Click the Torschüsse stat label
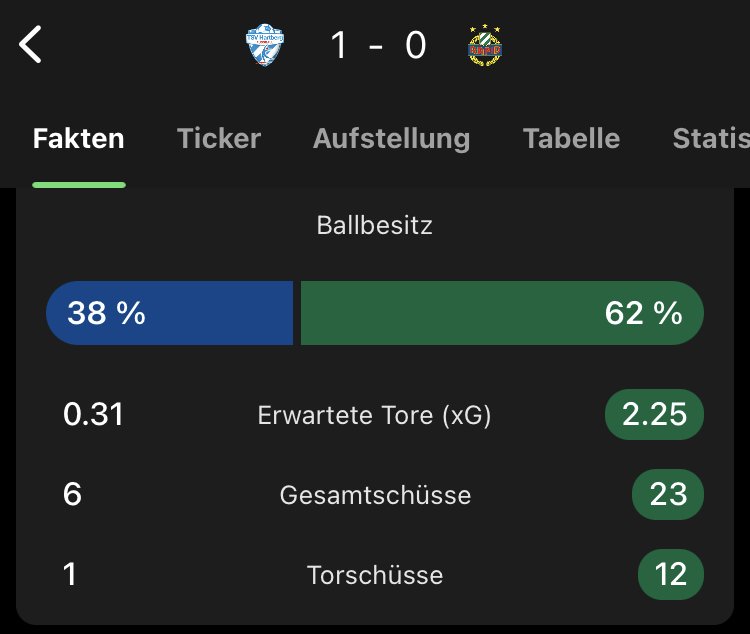 pos(375,575)
